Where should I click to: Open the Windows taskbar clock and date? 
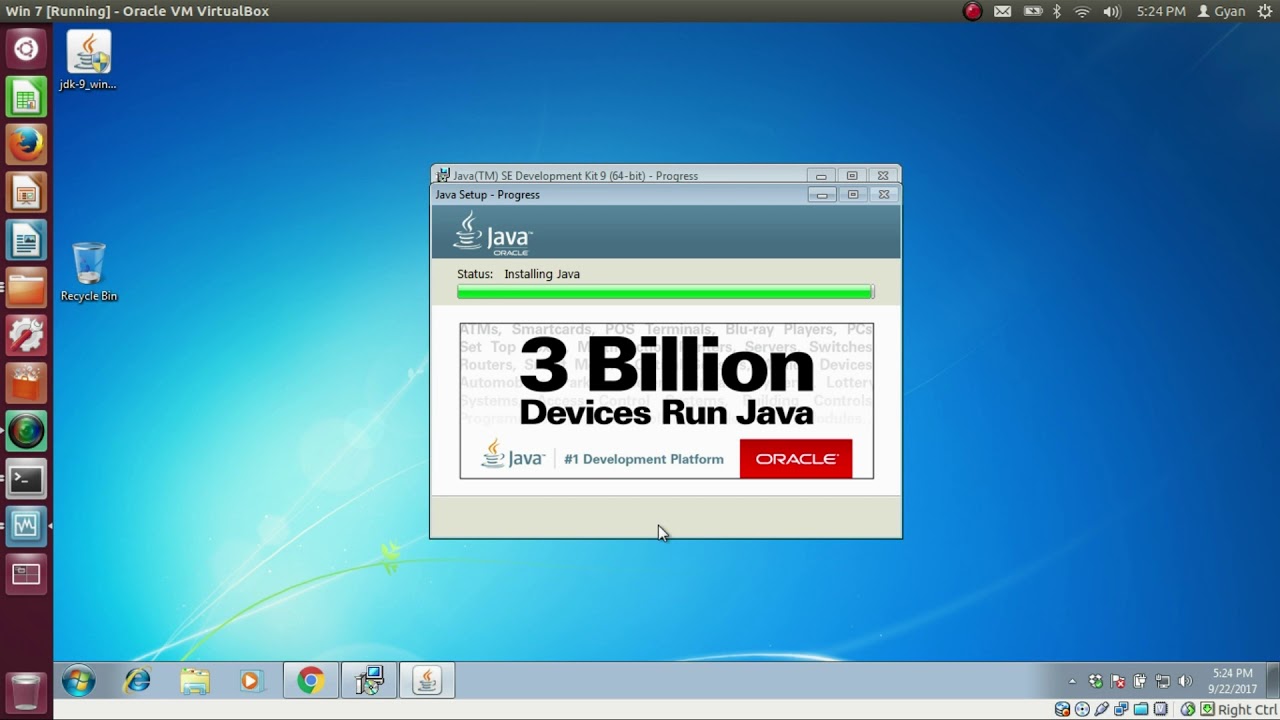pyautogui.click(x=1232, y=681)
